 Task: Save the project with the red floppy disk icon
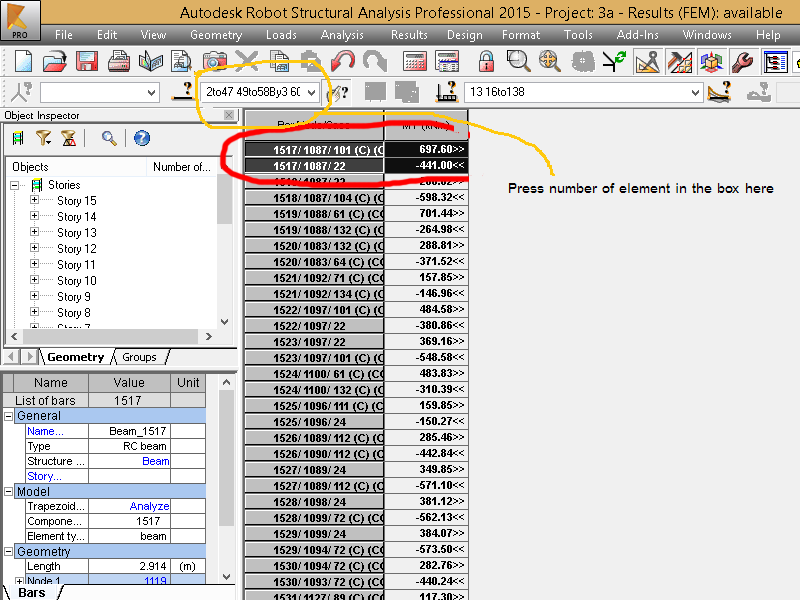point(87,62)
